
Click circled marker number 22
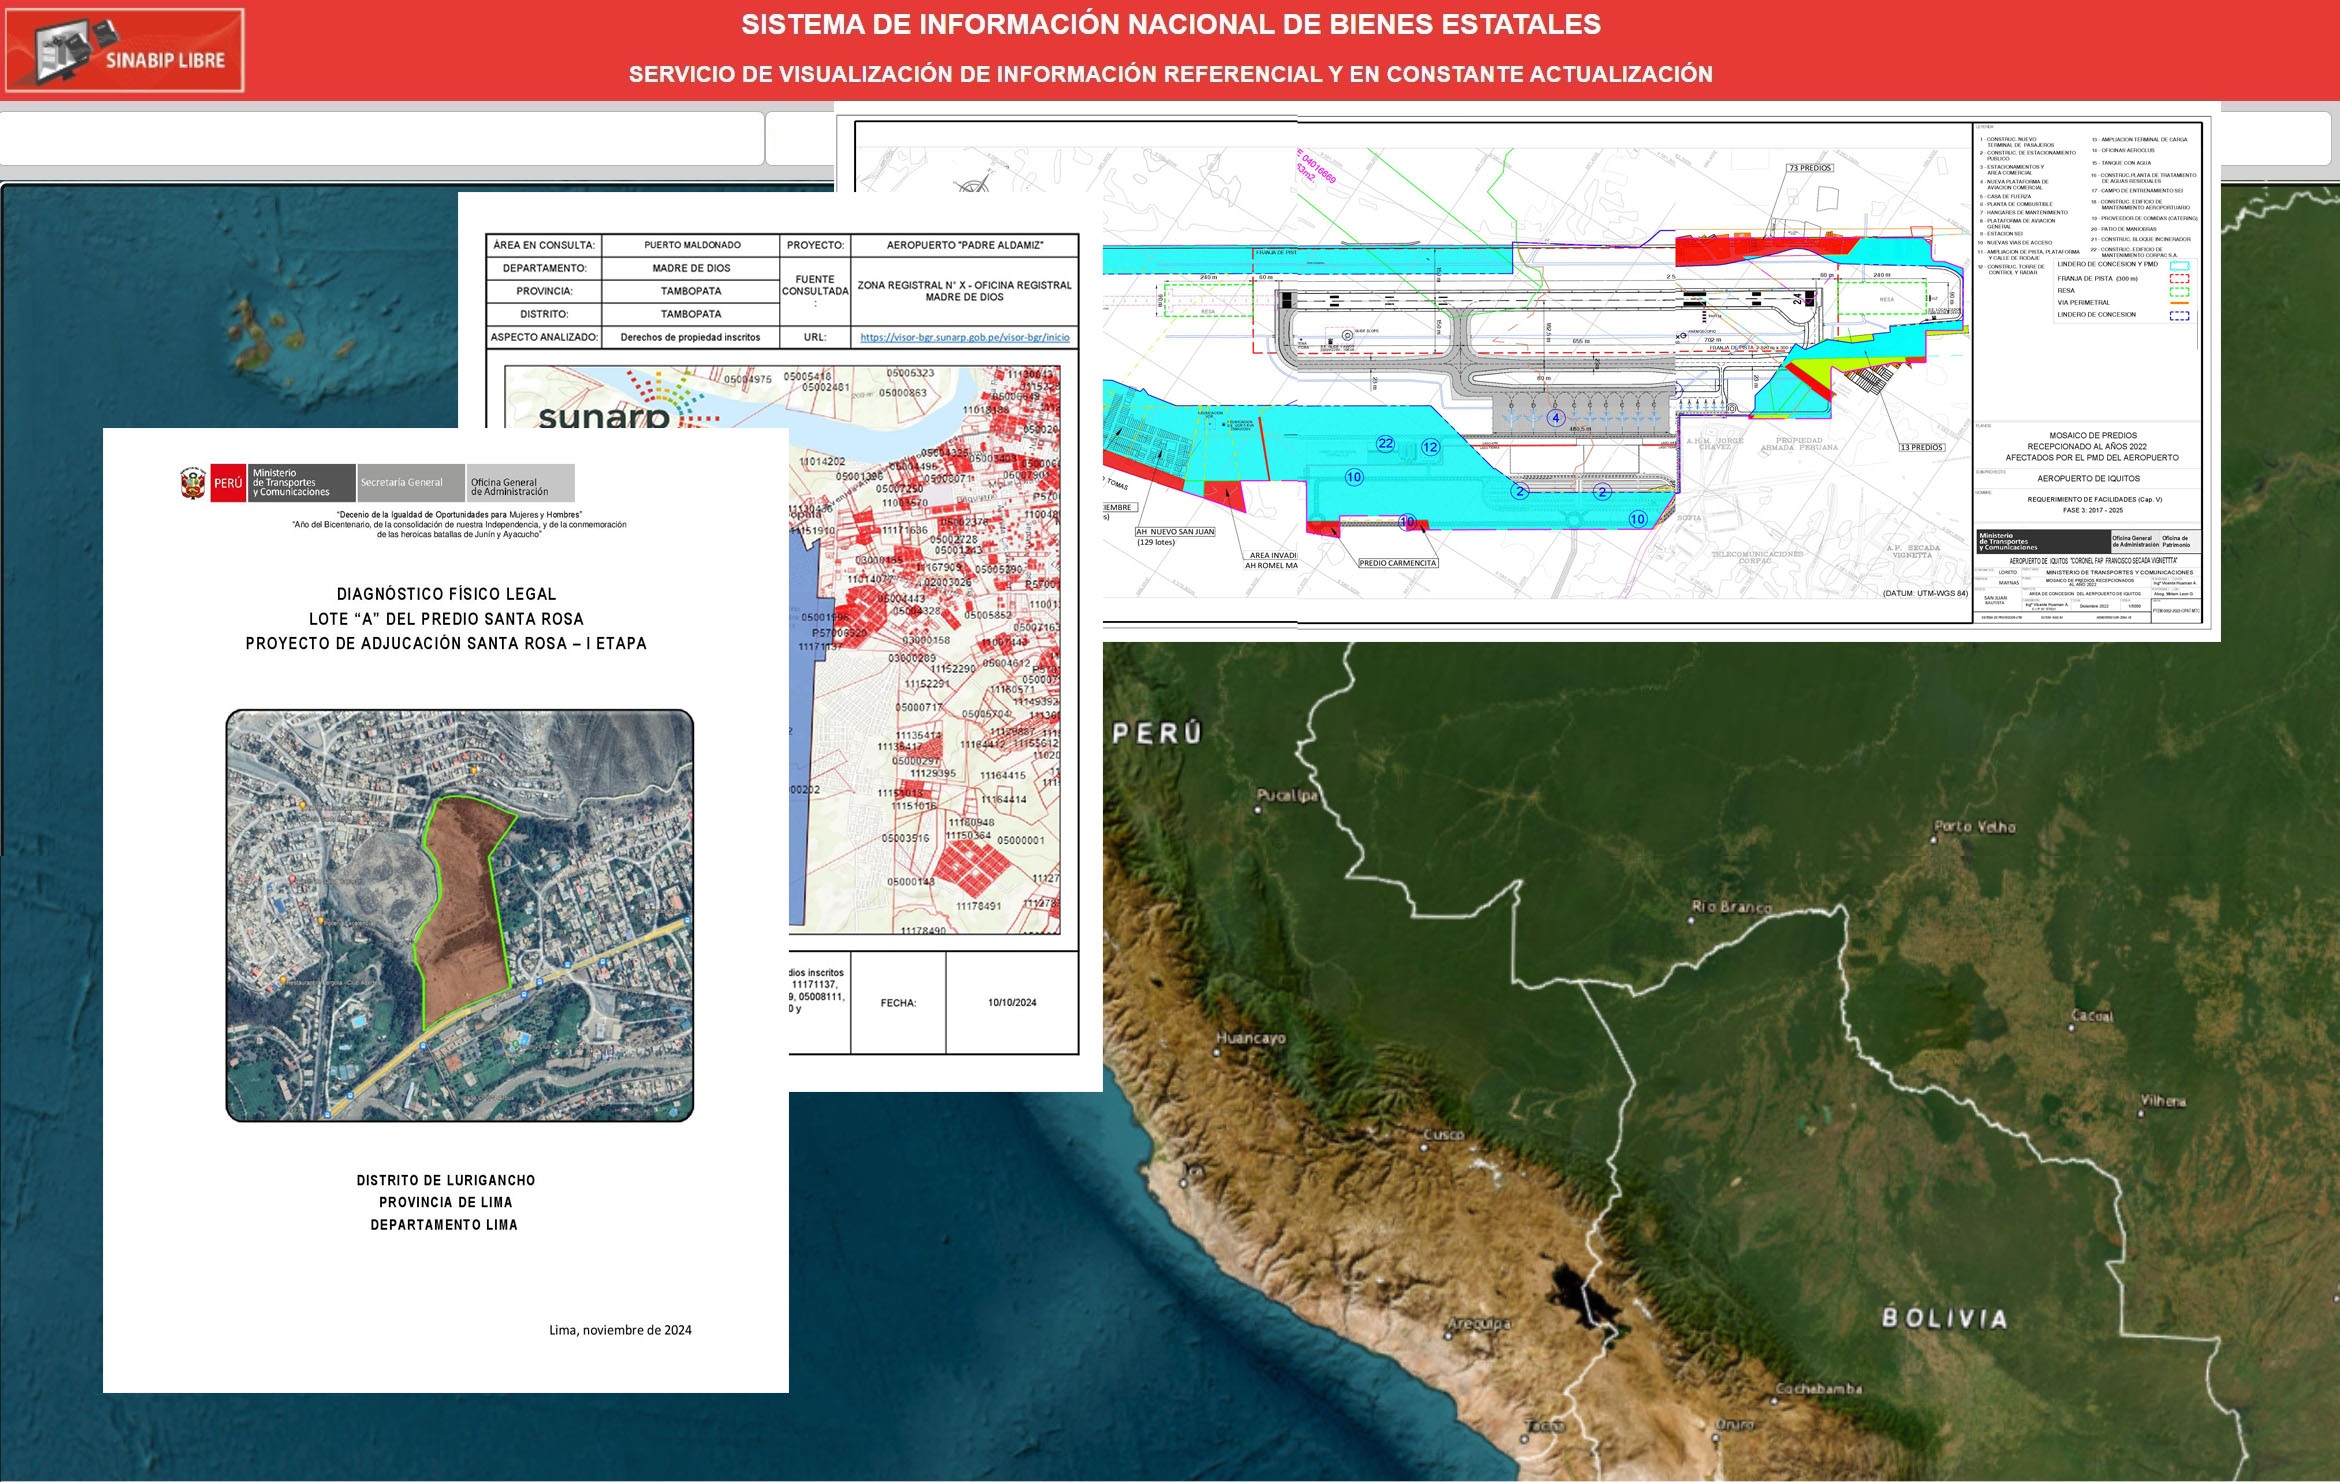tap(1385, 443)
